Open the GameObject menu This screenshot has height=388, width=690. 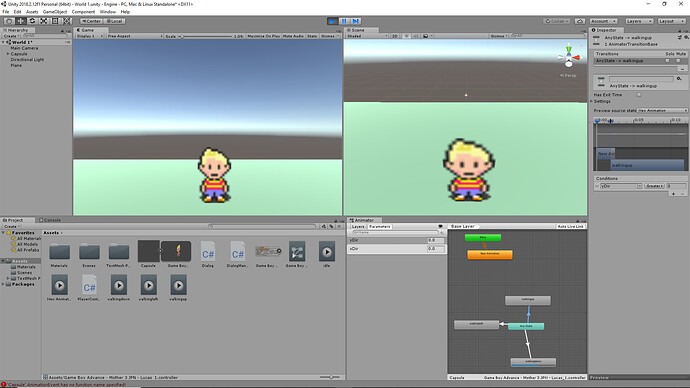pyautogui.click(x=55, y=12)
